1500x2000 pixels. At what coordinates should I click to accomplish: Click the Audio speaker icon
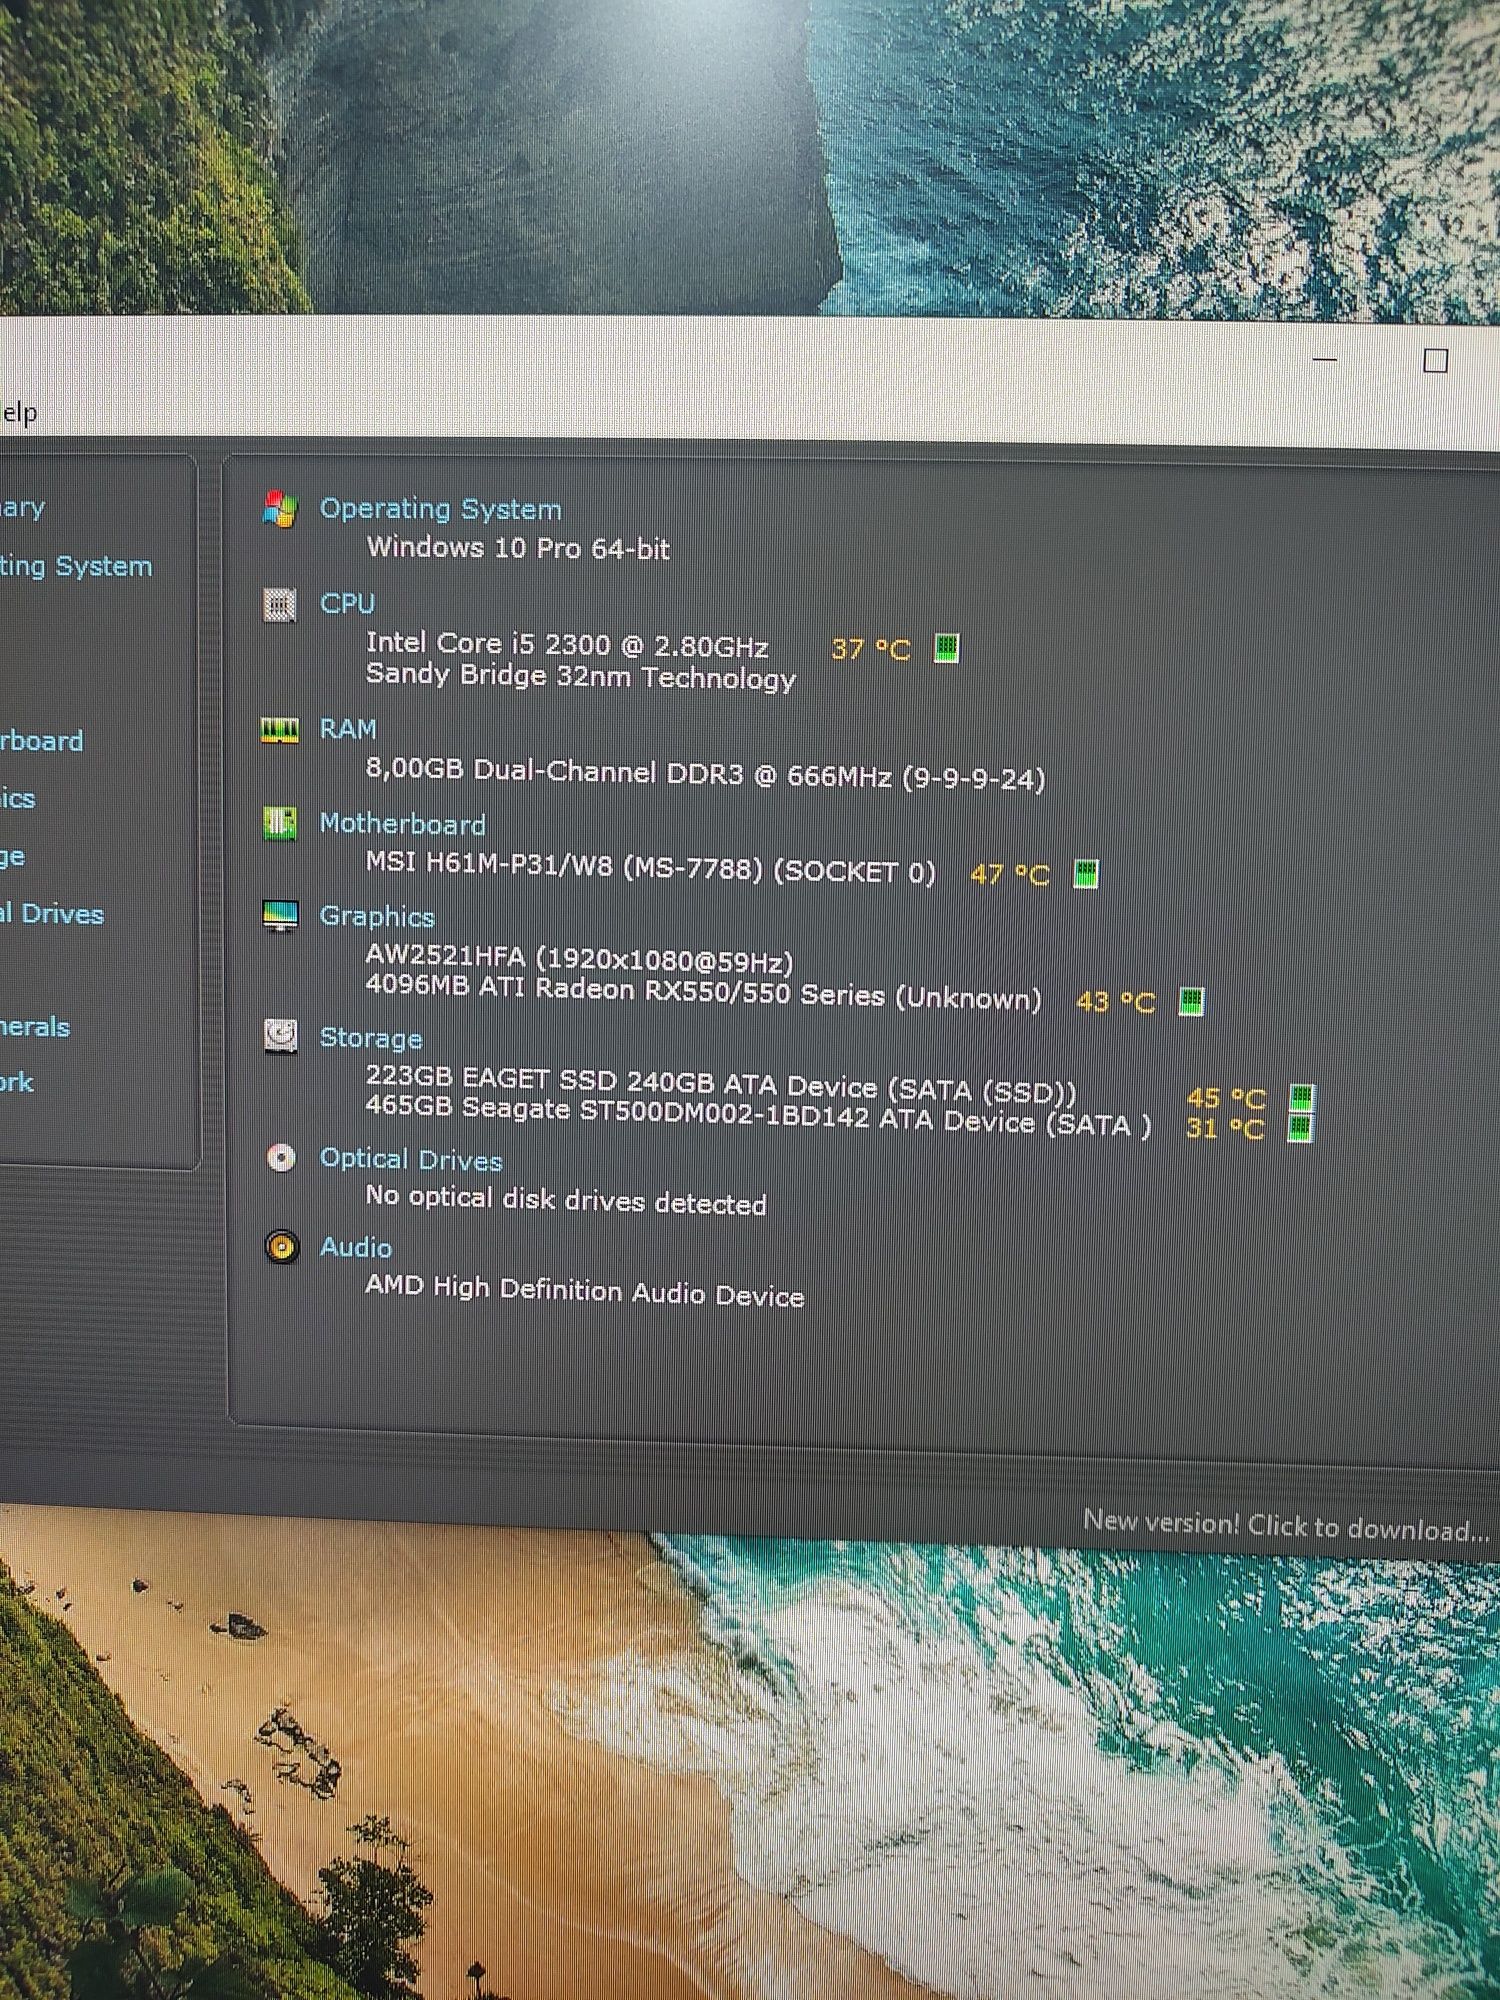(x=282, y=1247)
